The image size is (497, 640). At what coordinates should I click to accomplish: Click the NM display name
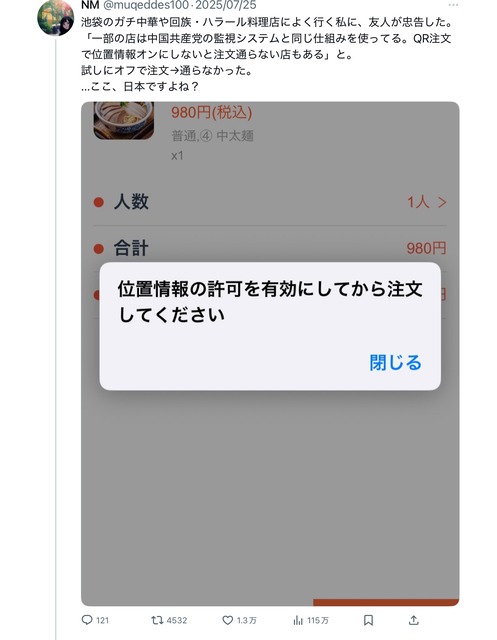point(90,5)
